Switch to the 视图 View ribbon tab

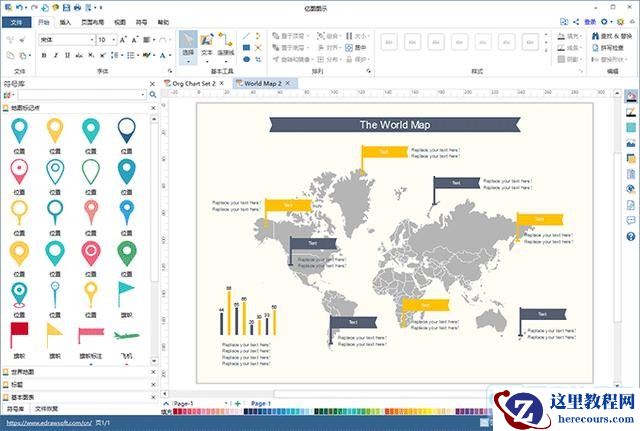click(120, 22)
